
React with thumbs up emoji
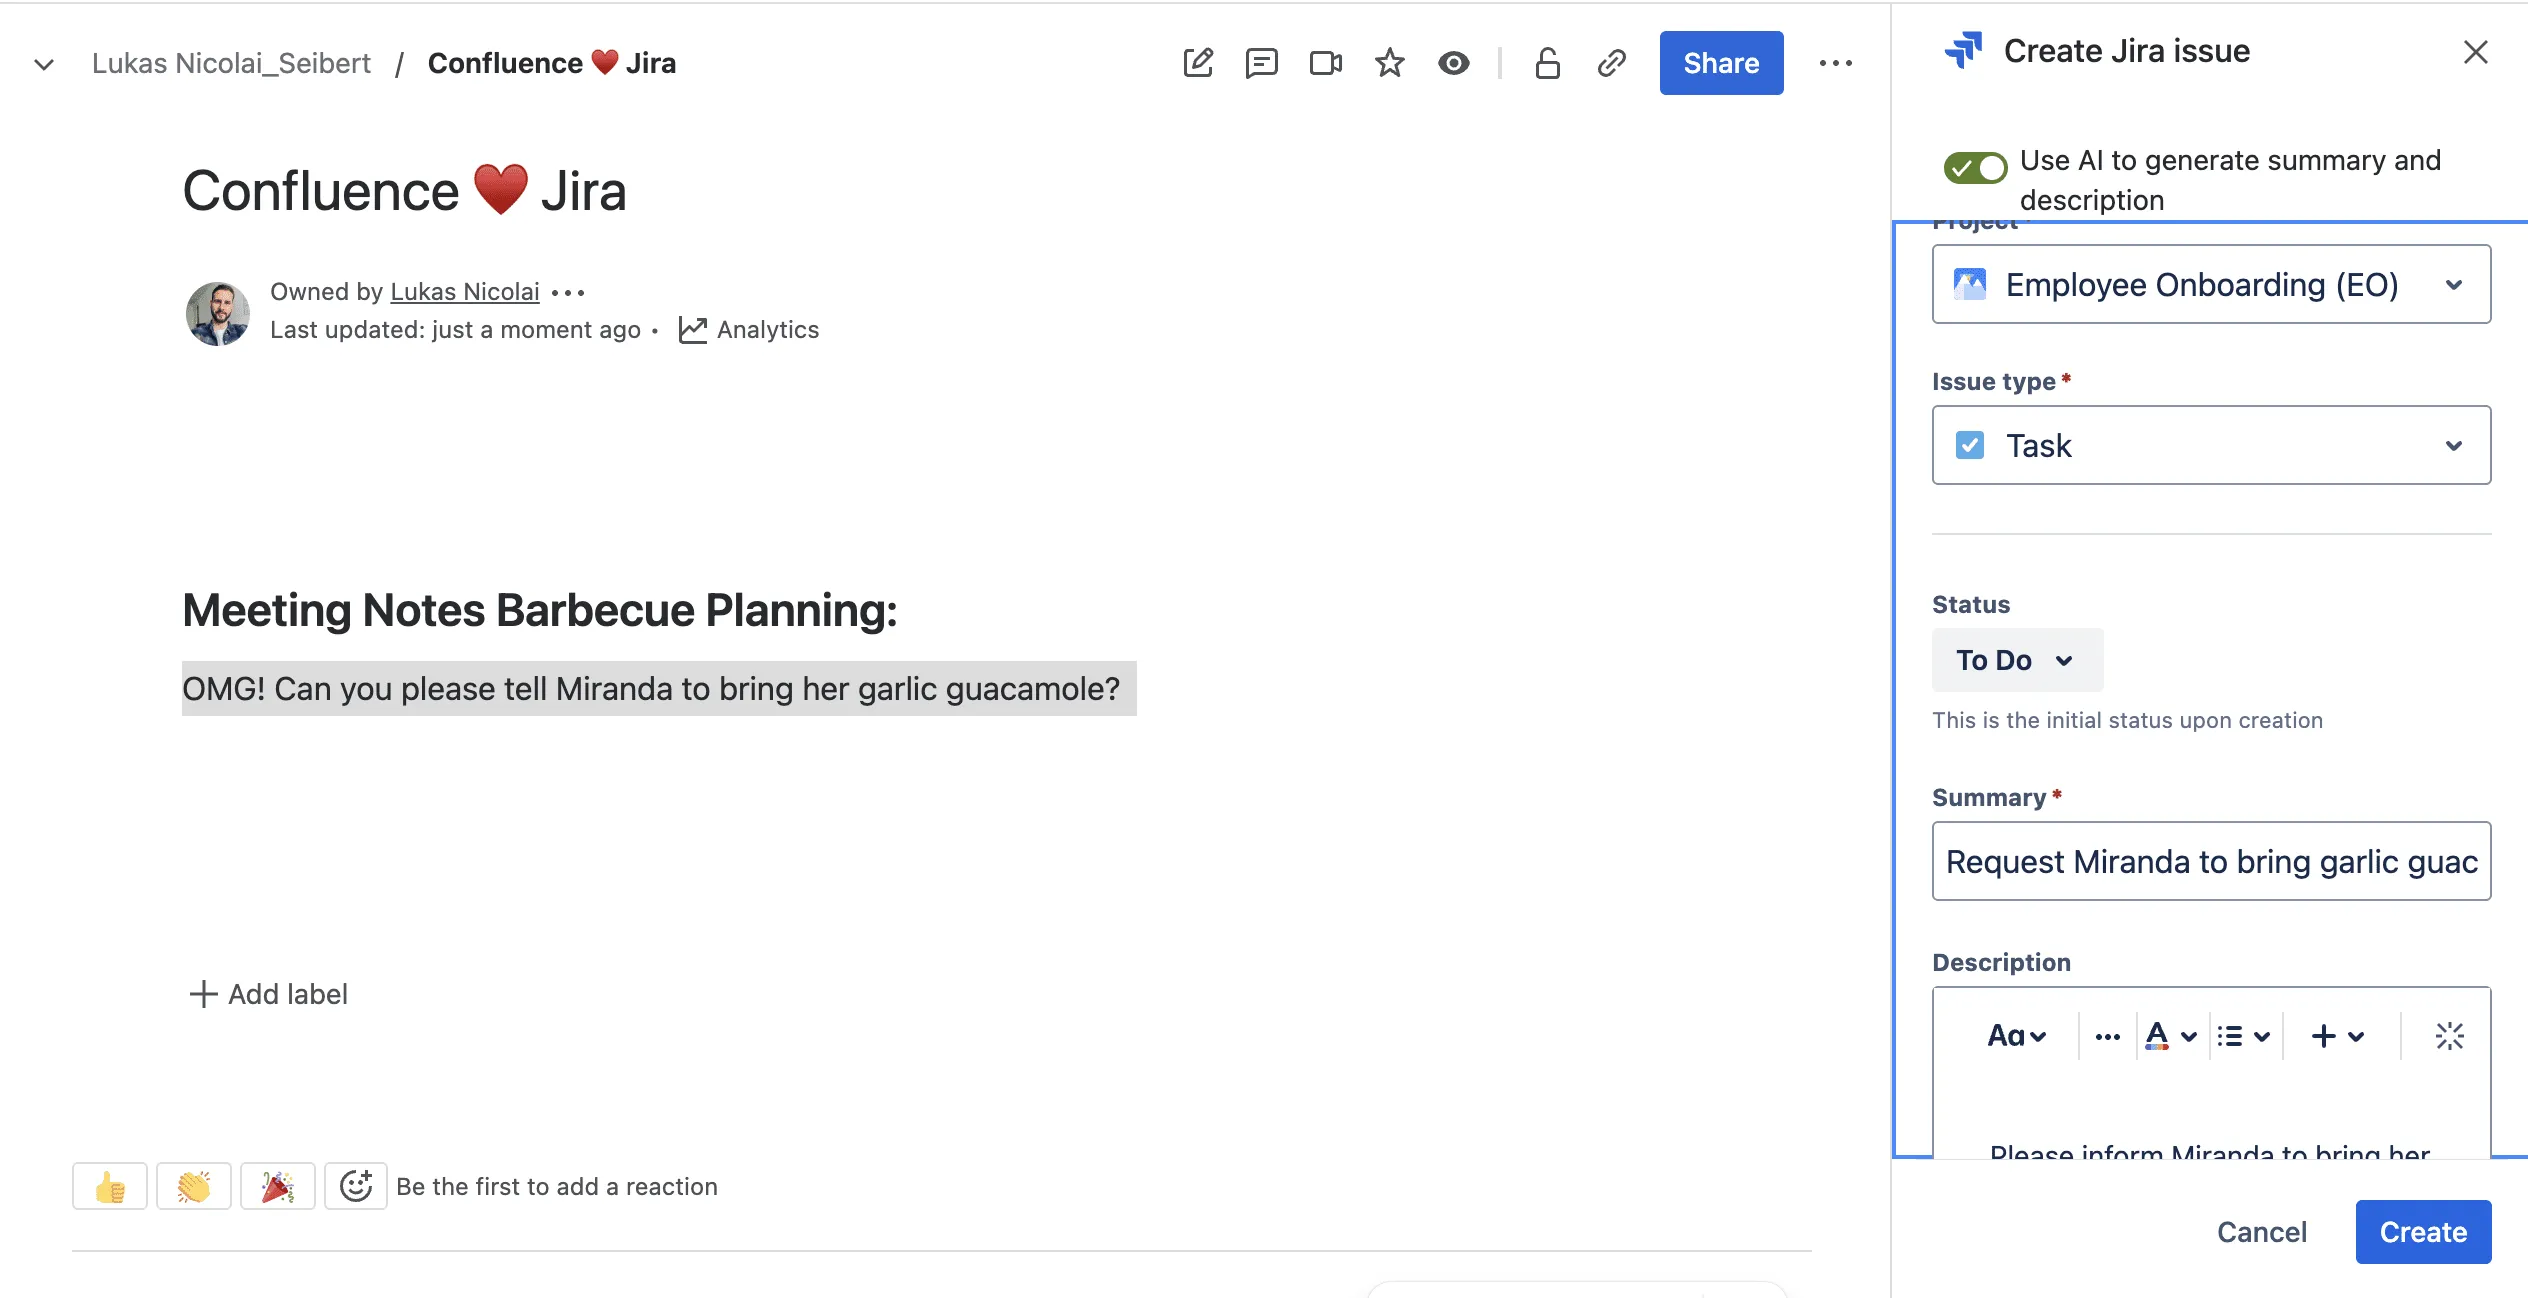[x=110, y=1186]
